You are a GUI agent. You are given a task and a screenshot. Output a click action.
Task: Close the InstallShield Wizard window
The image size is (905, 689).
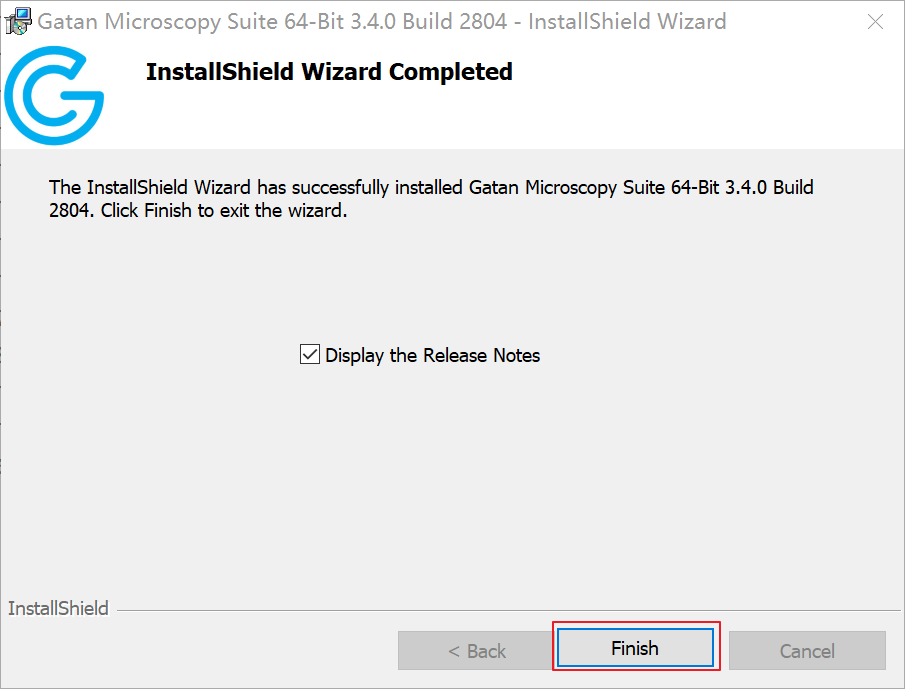click(x=875, y=22)
